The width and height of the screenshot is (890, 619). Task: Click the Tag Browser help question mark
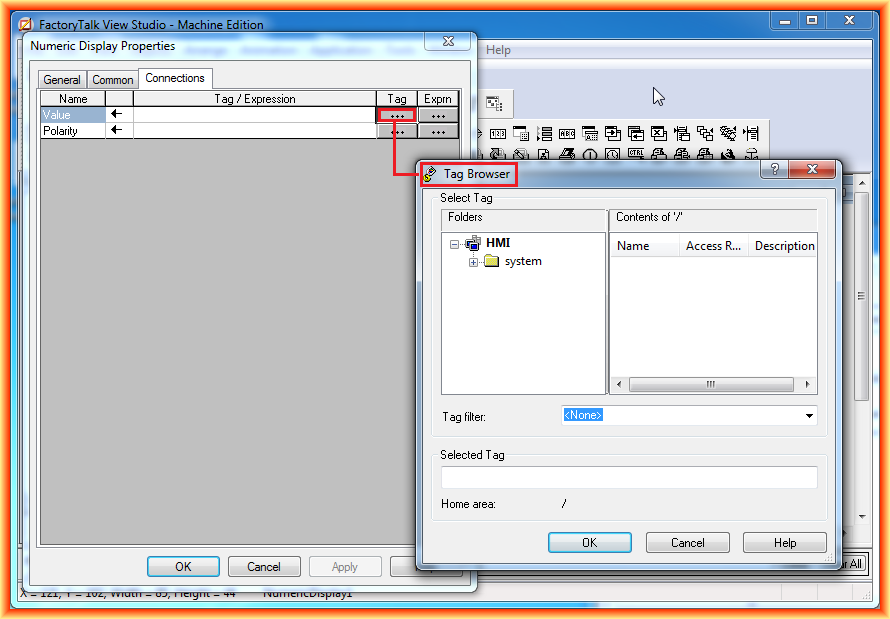click(775, 170)
